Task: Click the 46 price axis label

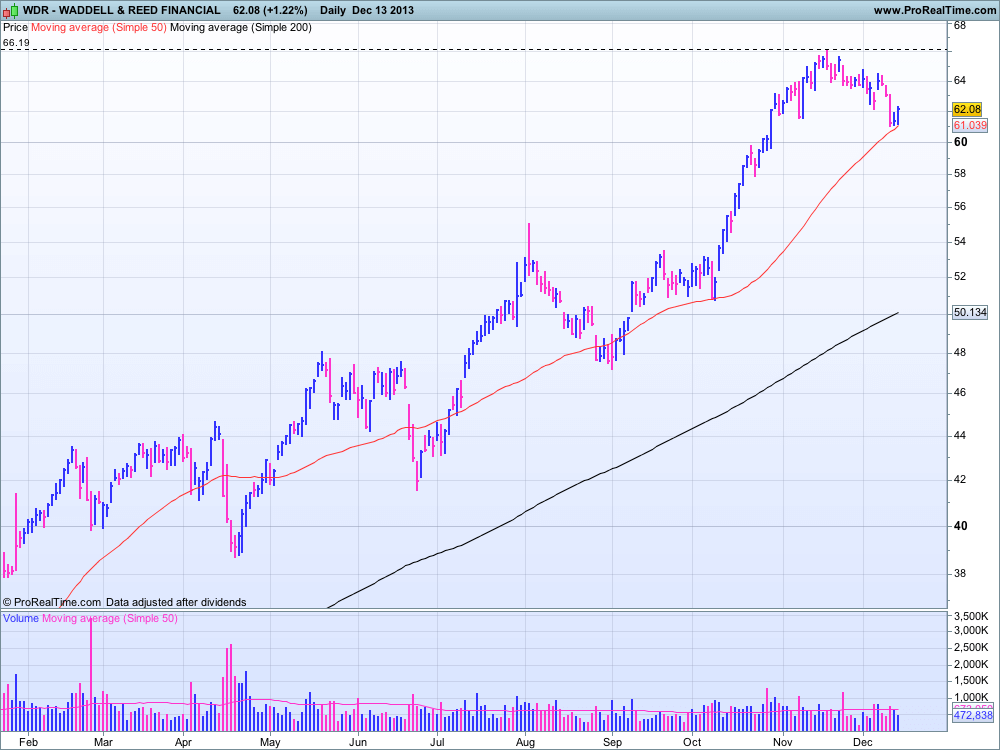Action: point(960,393)
